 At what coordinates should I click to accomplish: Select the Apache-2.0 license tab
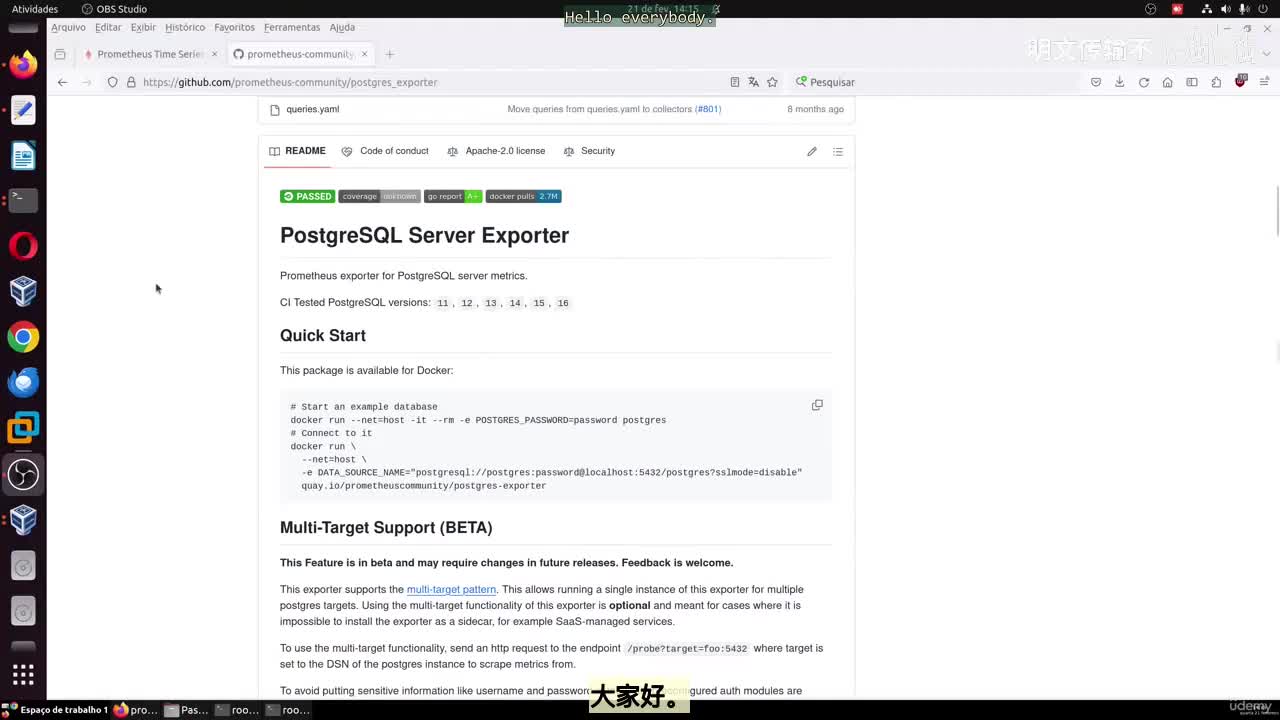coord(496,151)
